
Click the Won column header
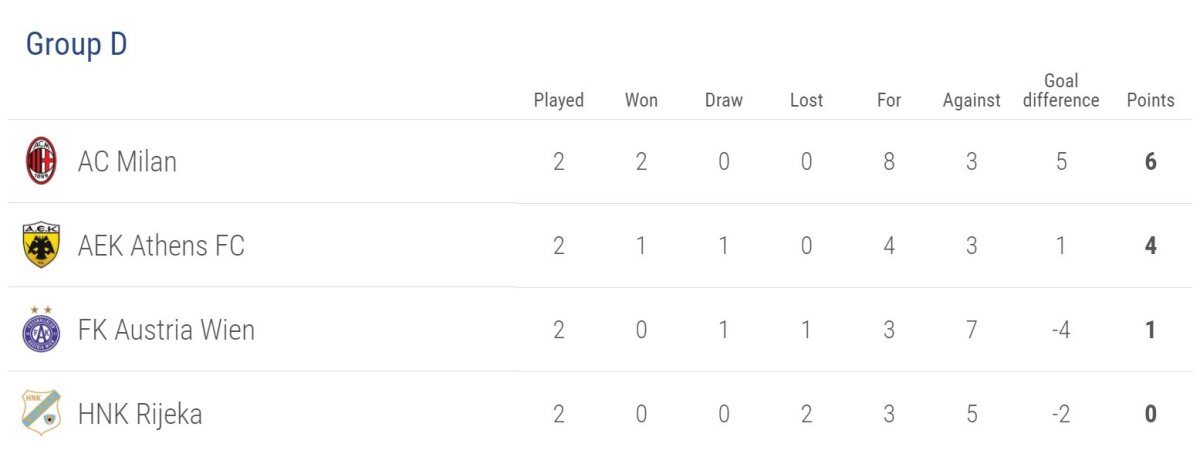coord(641,100)
